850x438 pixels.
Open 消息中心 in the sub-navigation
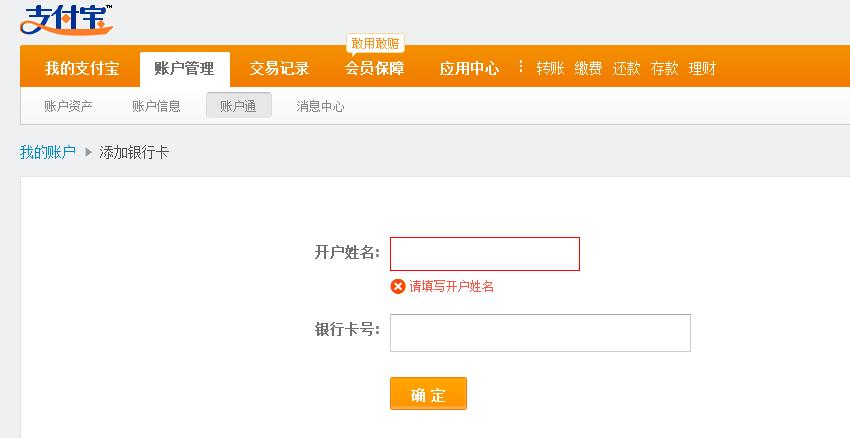320,106
